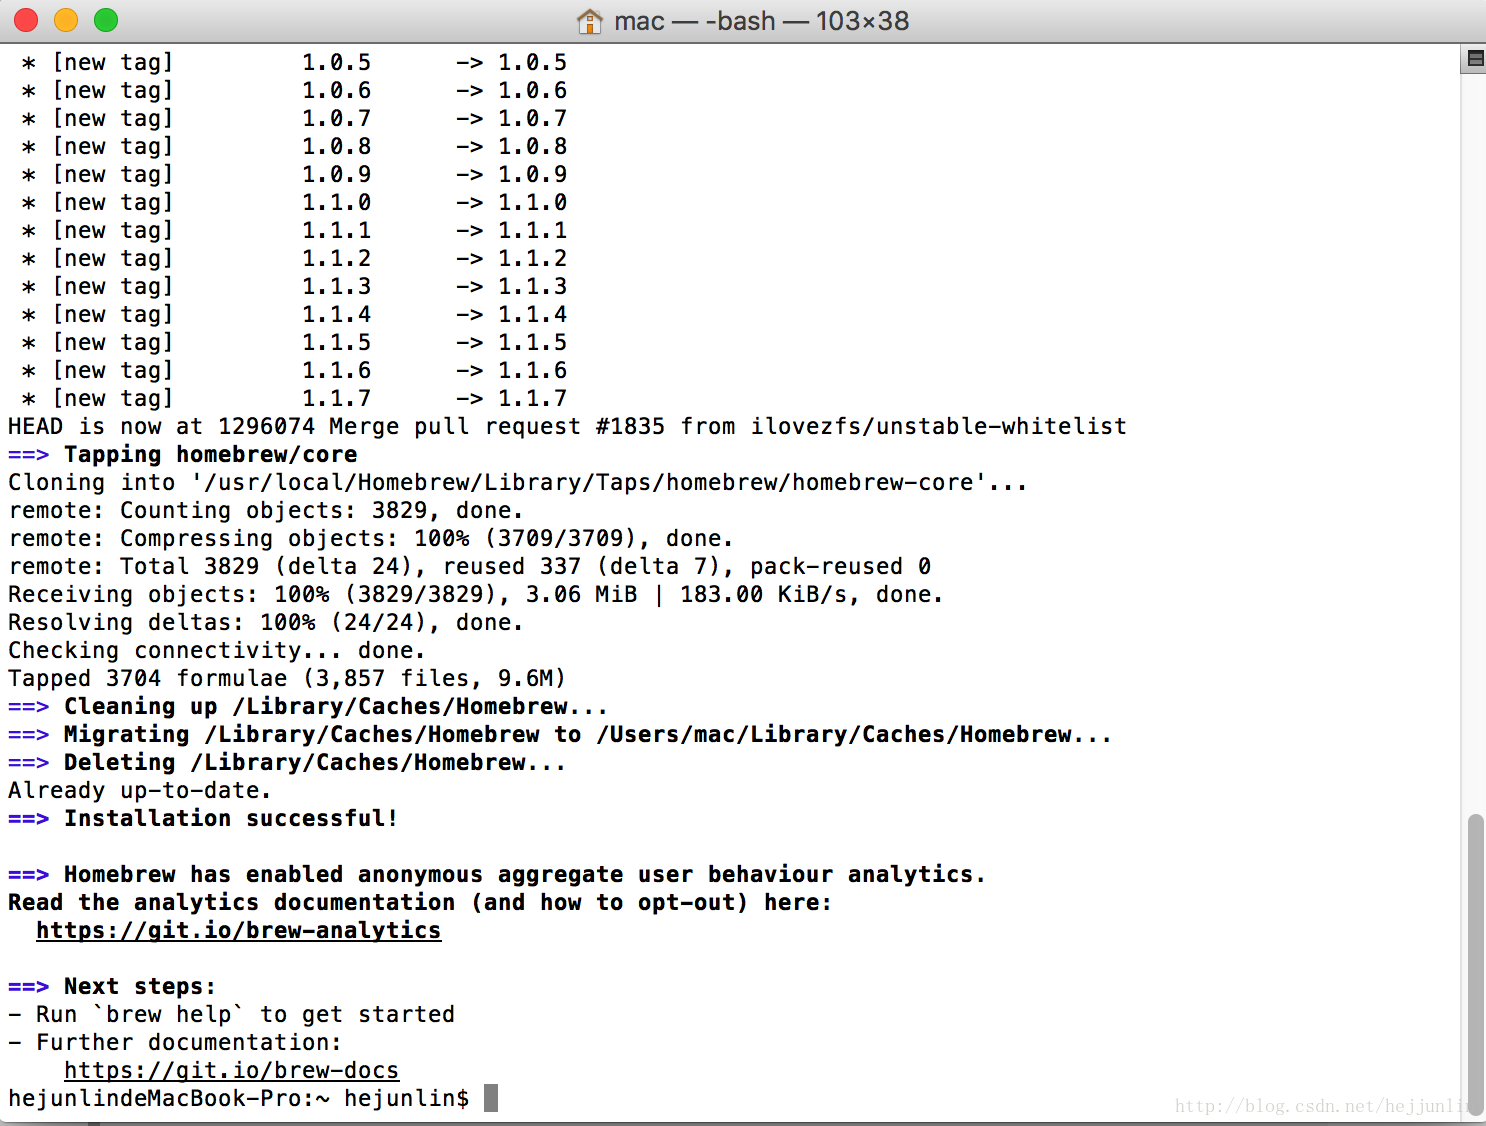Viewport: 1486px width, 1126px height.
Task: Click the new tag row for 1.1.6
Action: click(294, 370)
